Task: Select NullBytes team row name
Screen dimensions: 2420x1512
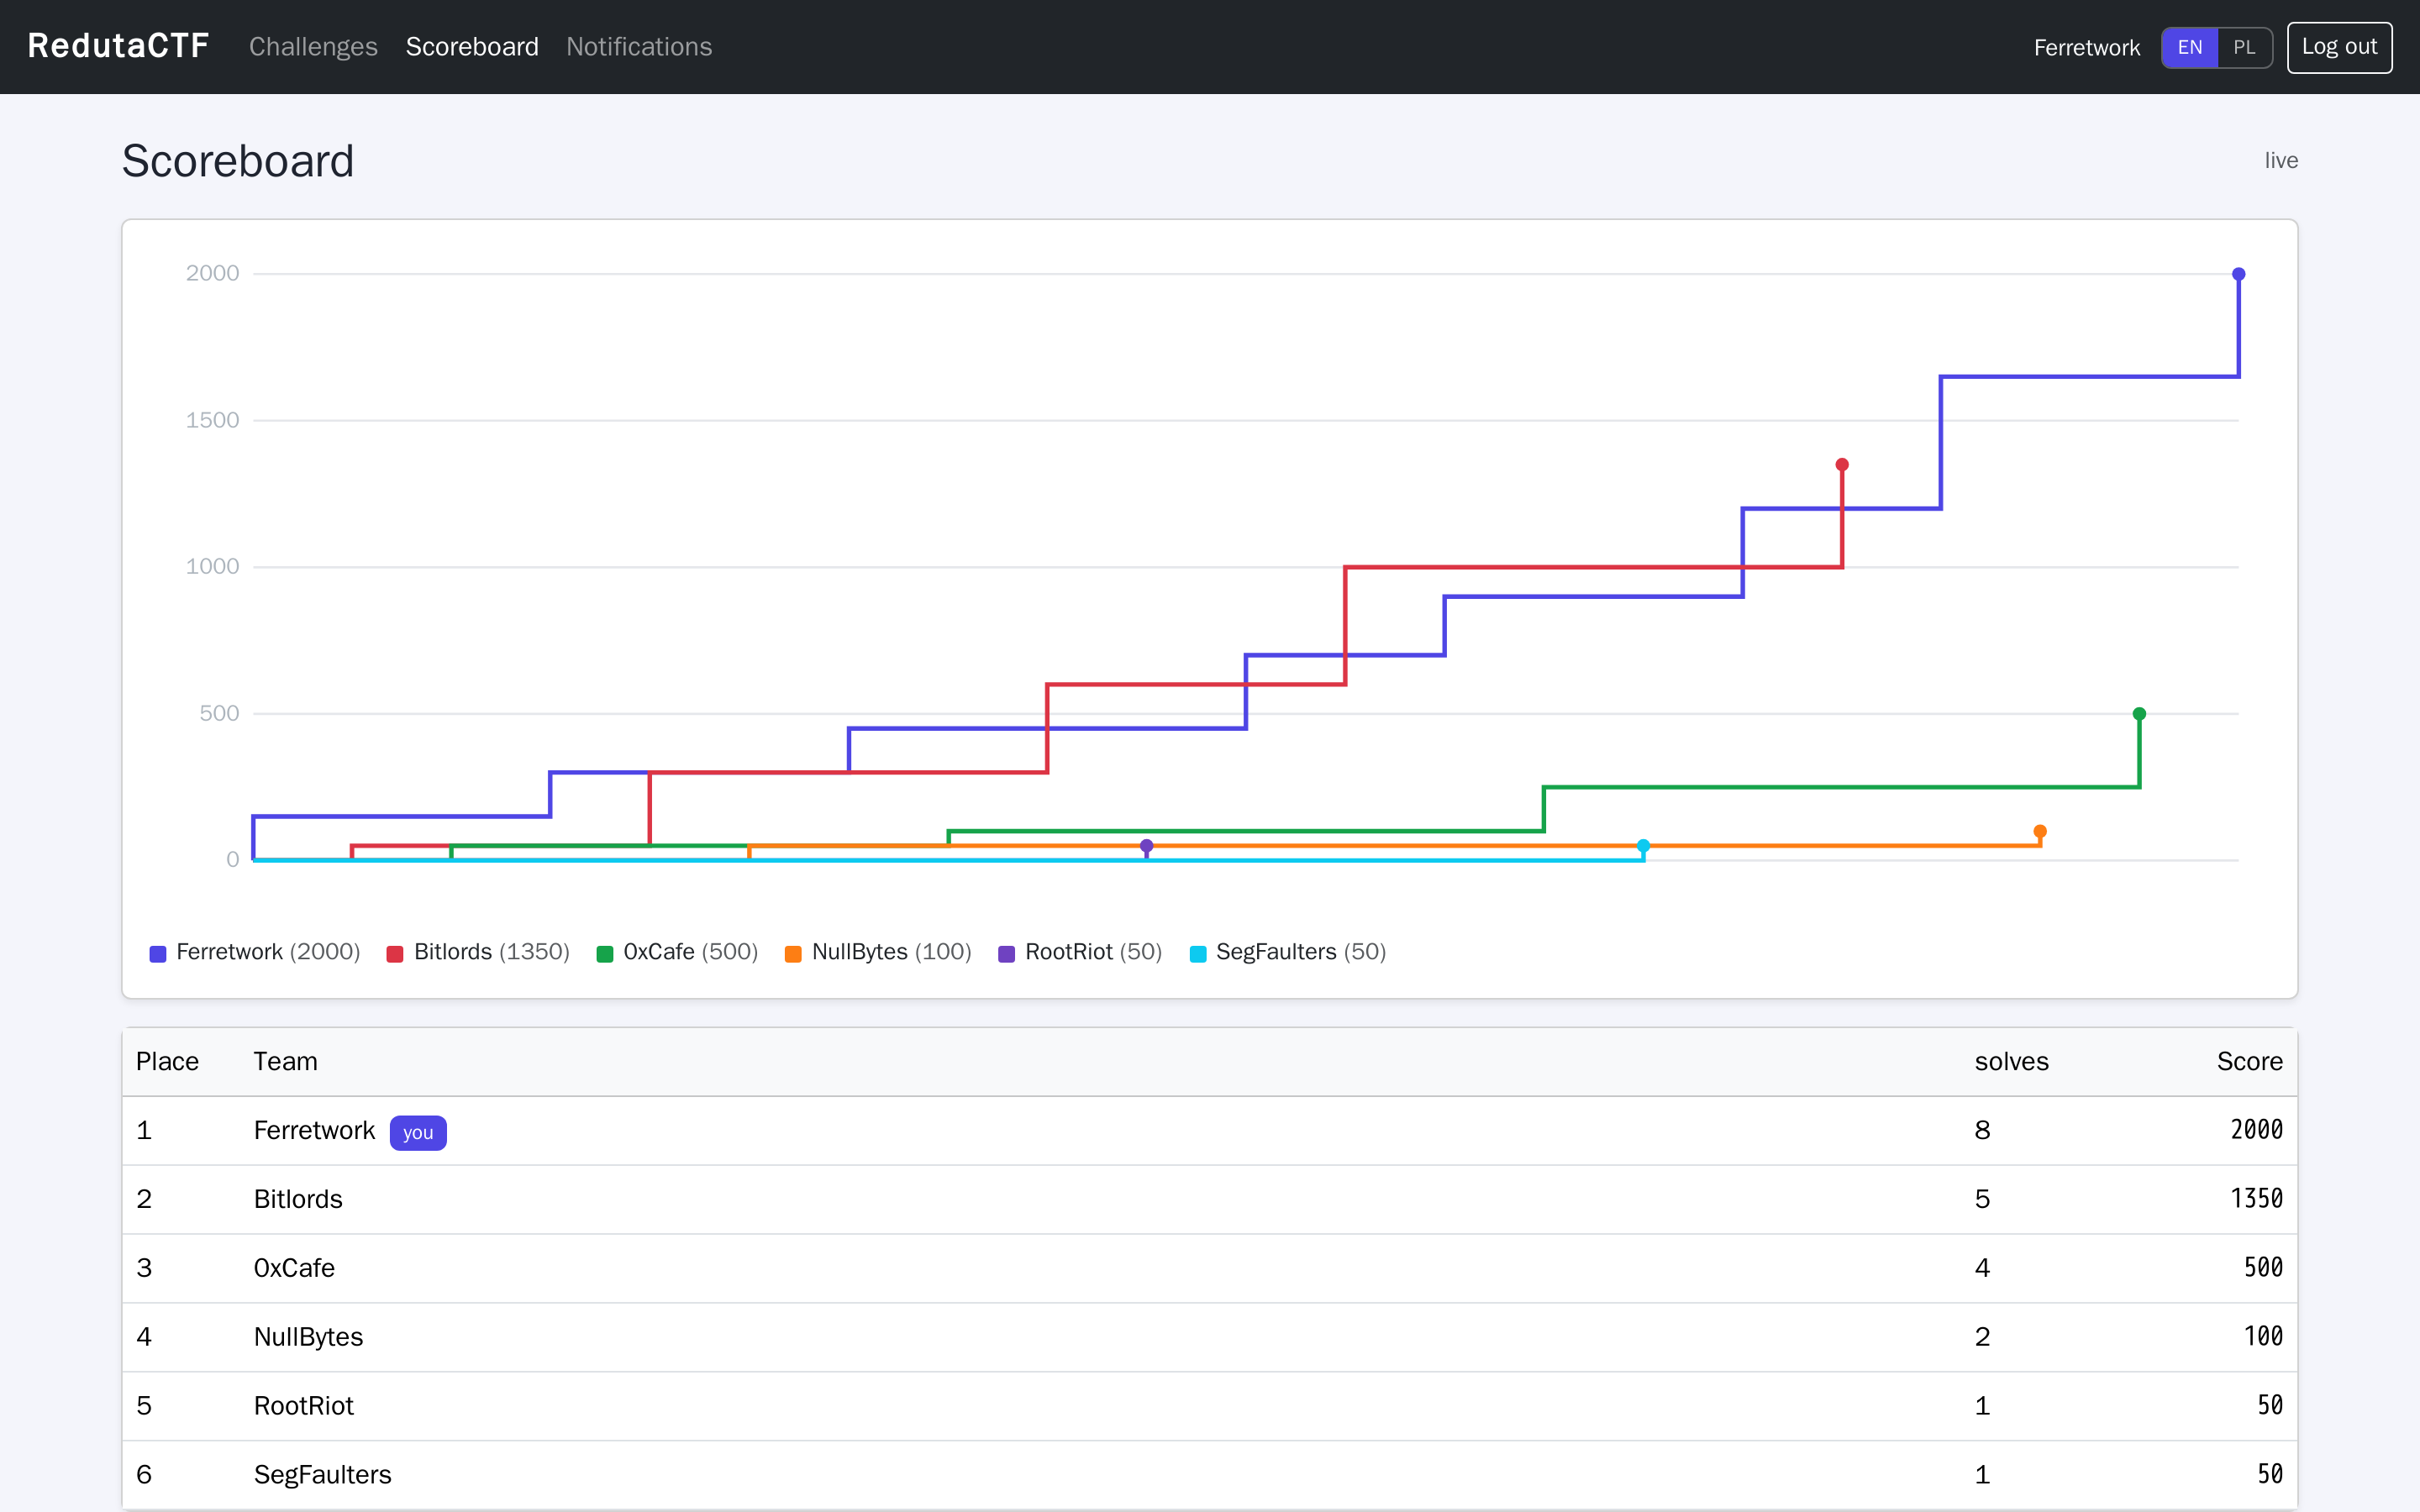Action: tap(308, 1337)
